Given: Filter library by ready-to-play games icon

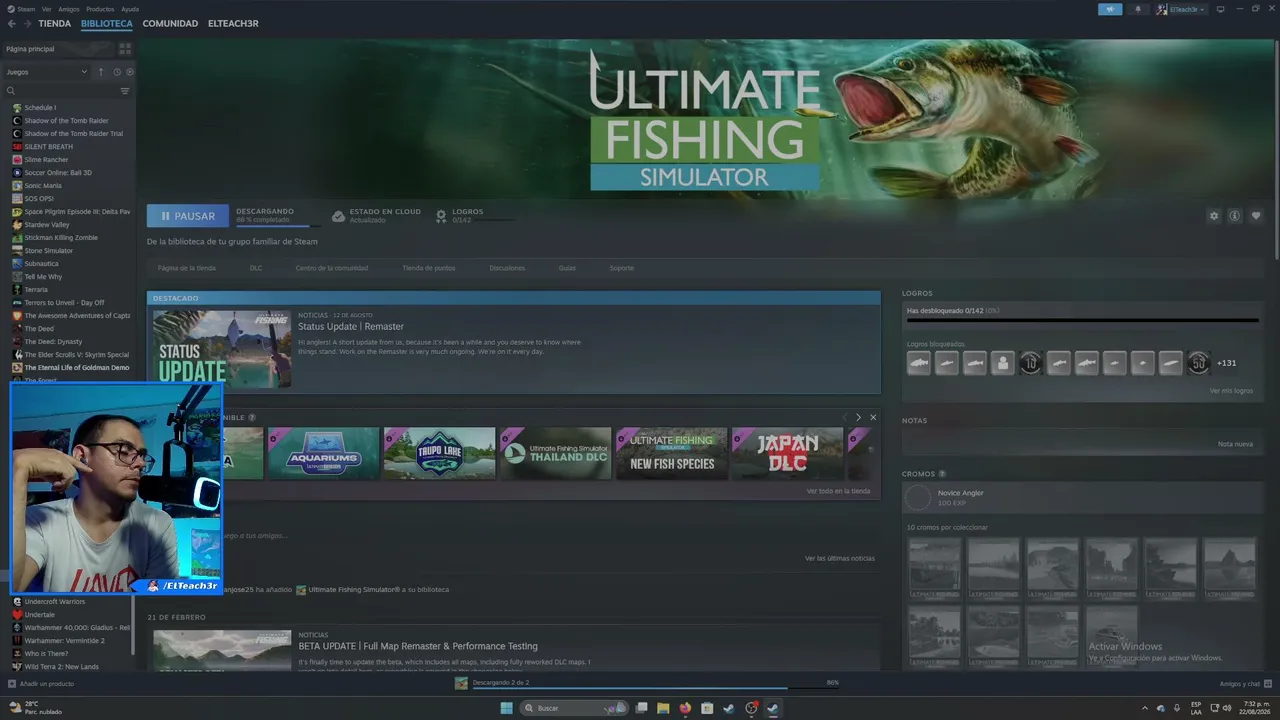Looking at the screenshot, I should [130, 72].
